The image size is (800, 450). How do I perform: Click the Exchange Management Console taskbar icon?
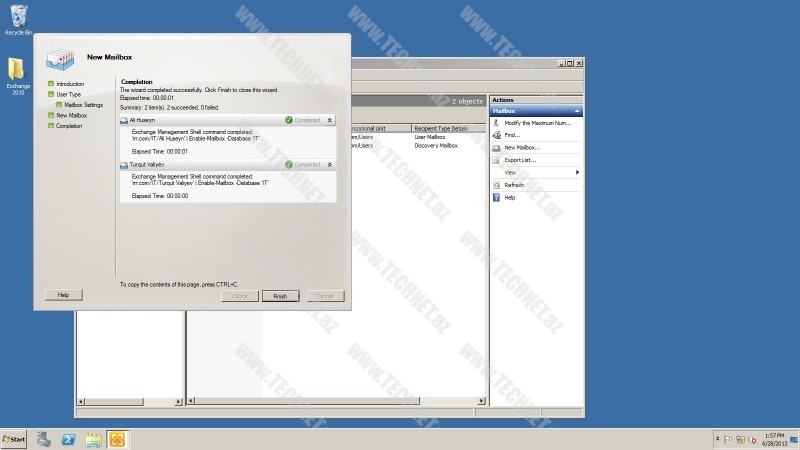119,439
